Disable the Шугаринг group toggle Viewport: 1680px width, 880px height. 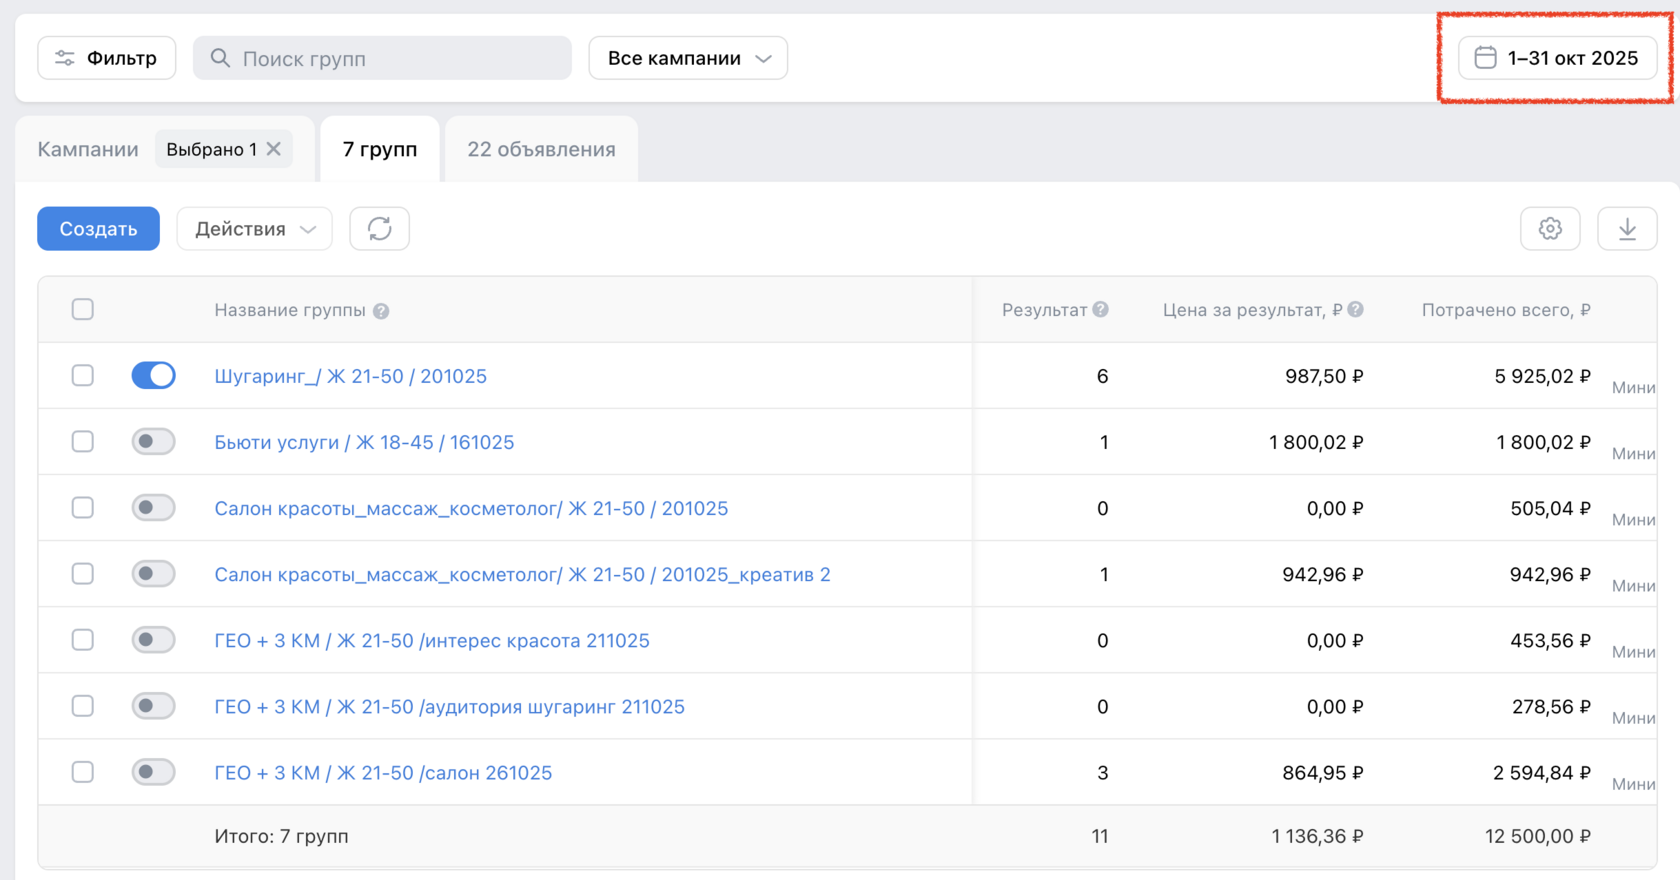point(153,376)
